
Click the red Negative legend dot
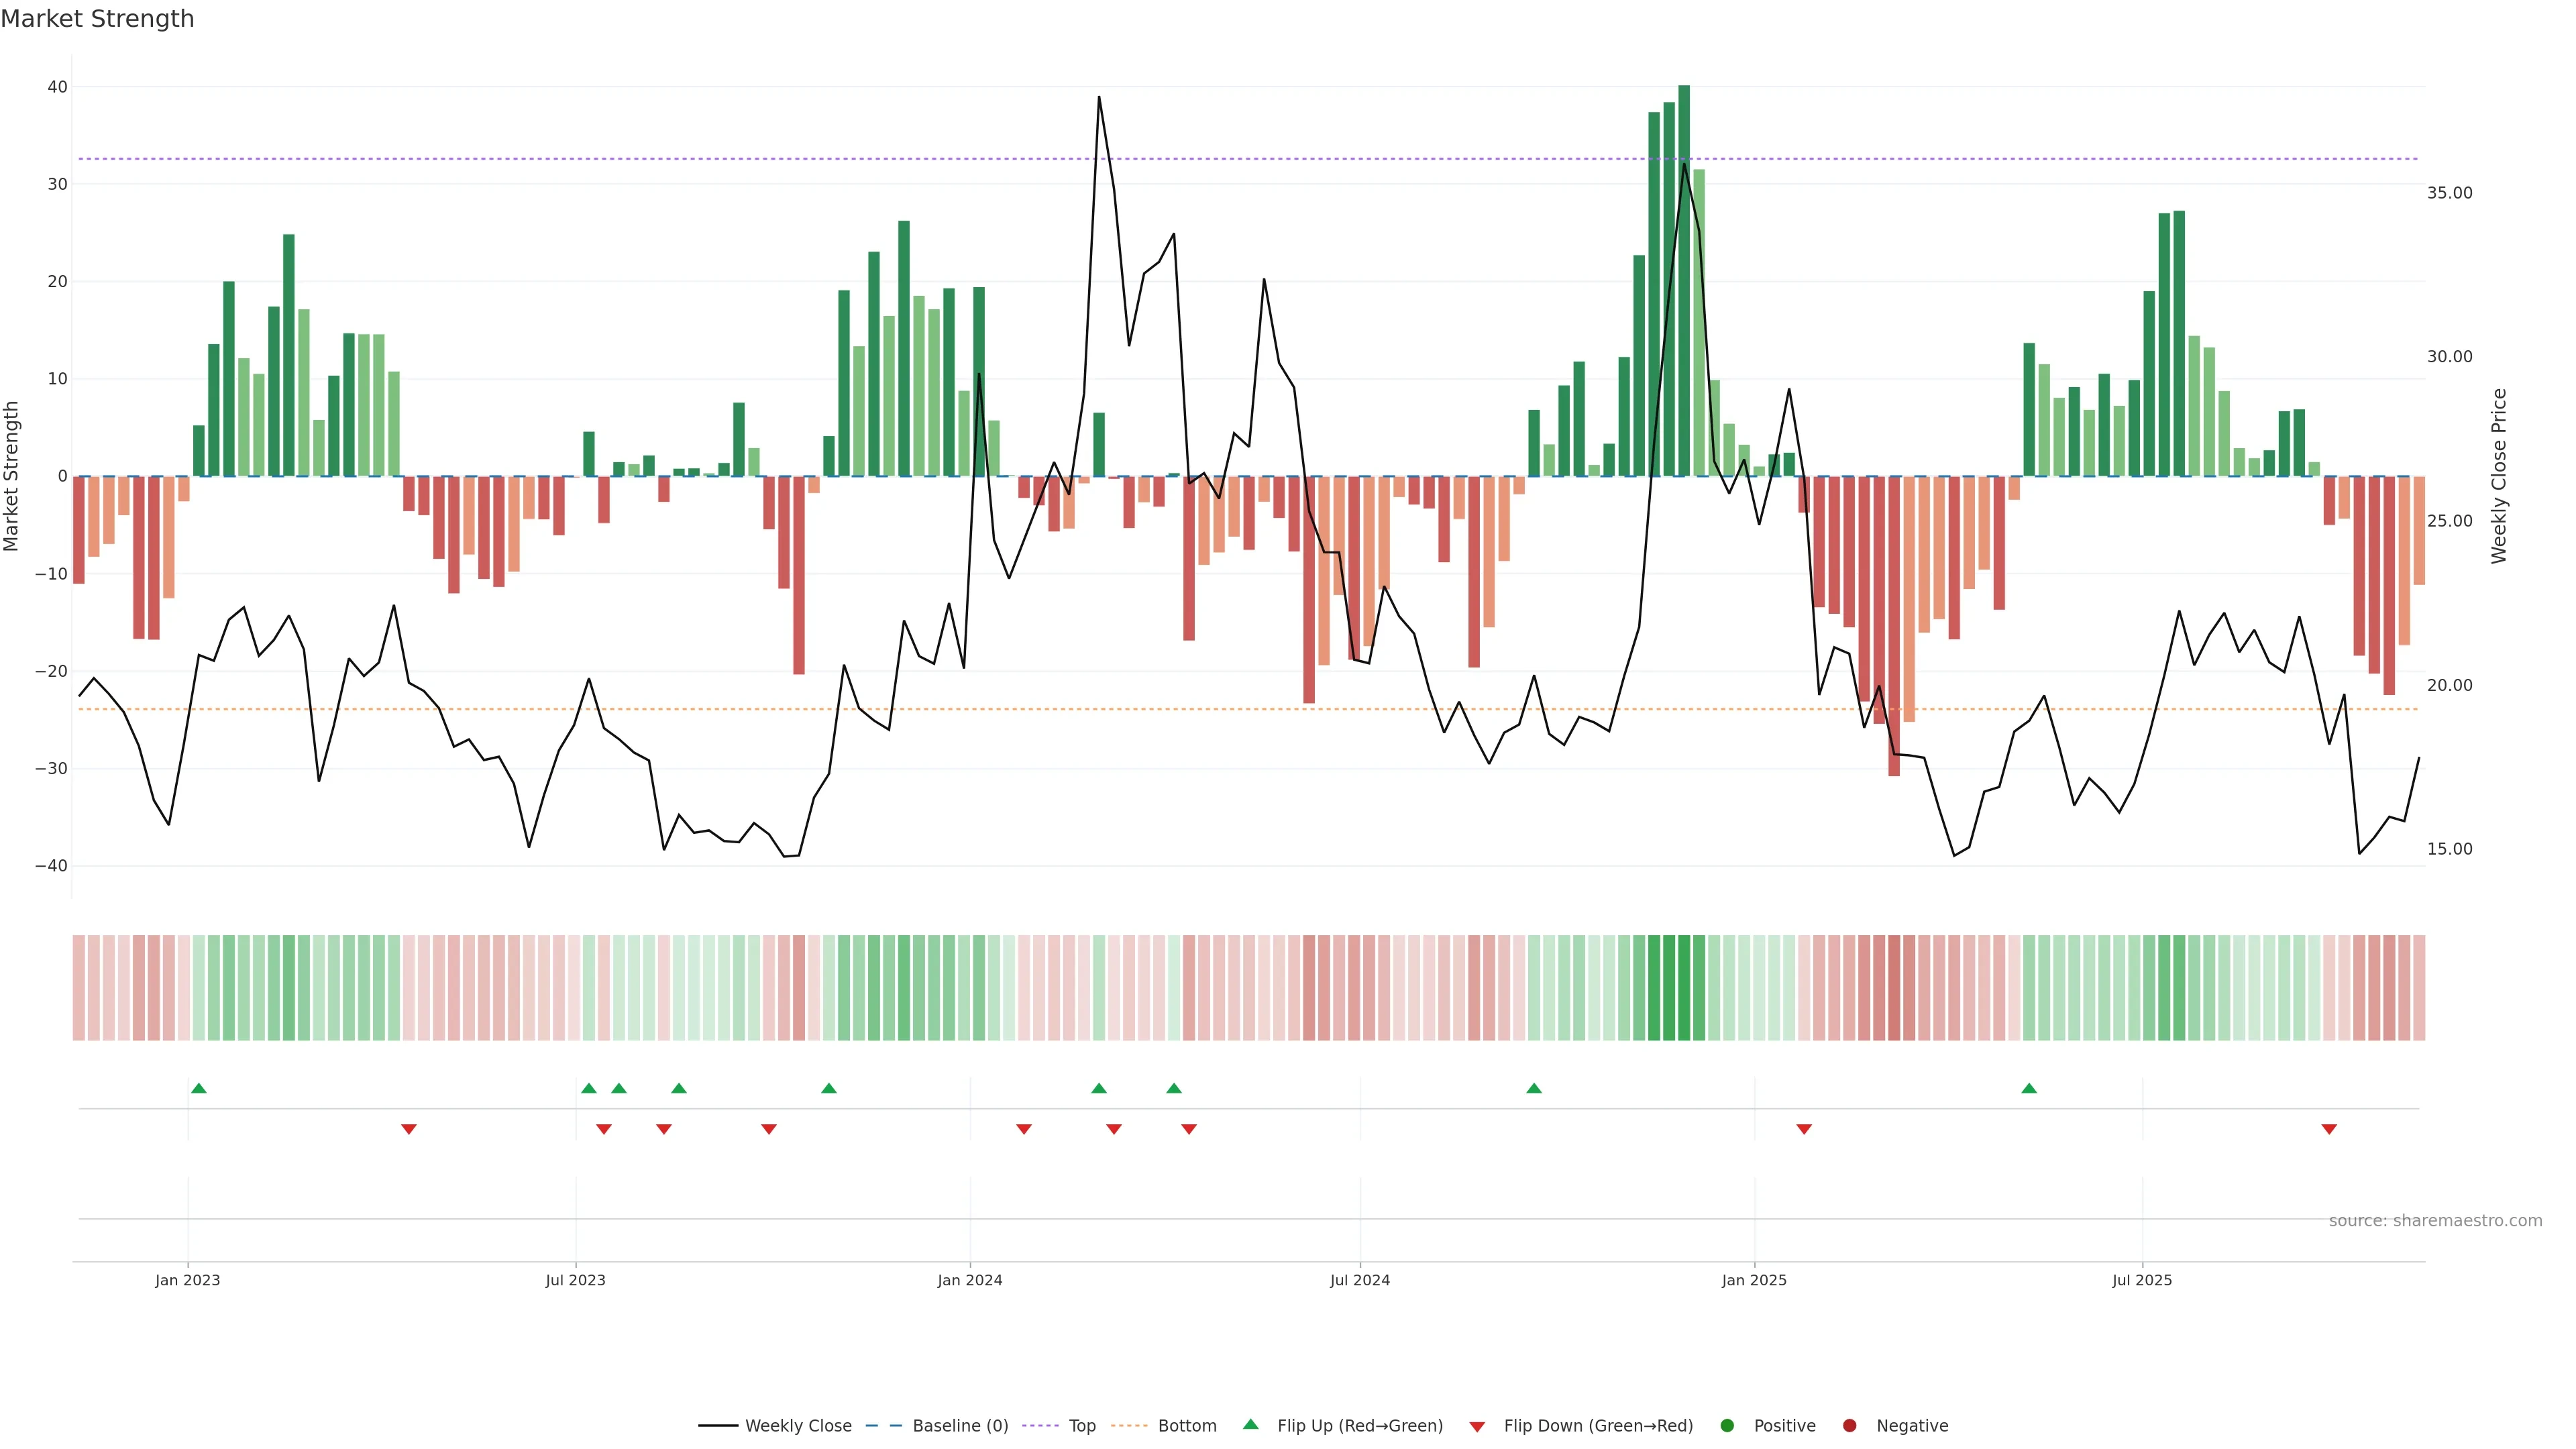1849,1426
